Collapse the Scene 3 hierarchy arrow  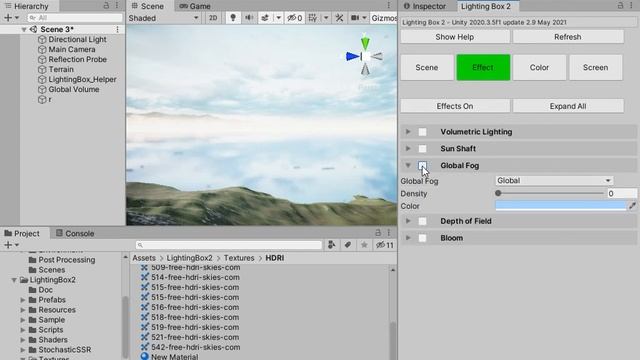(x=24, y=29)
